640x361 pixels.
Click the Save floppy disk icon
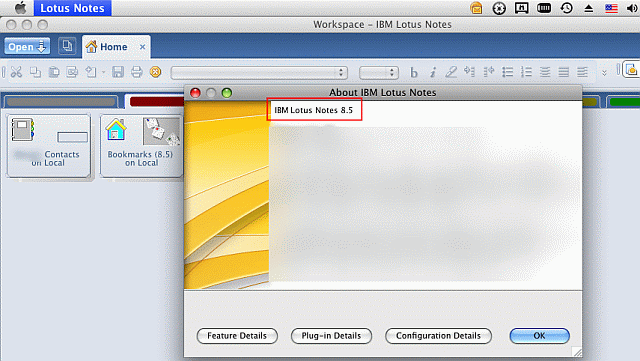118,72
